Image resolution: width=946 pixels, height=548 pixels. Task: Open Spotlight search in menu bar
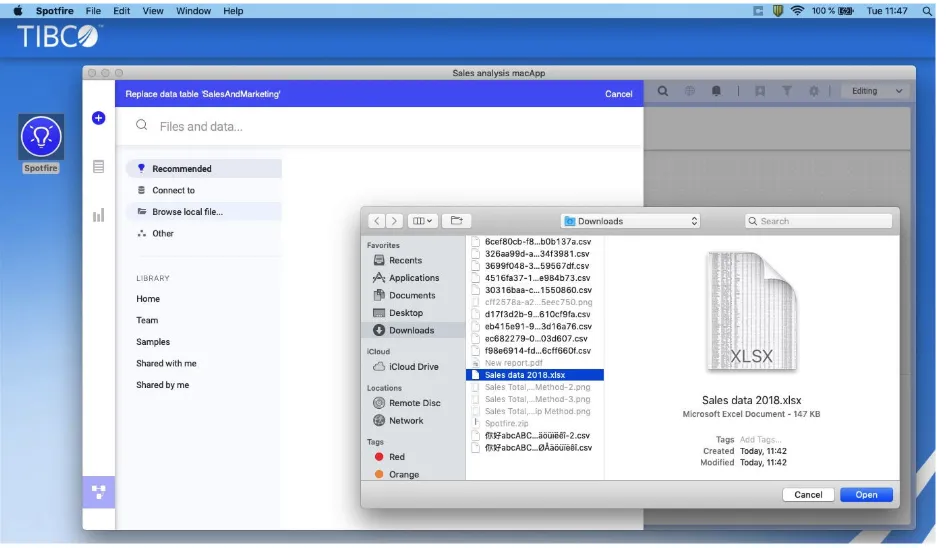click(927, 11)
